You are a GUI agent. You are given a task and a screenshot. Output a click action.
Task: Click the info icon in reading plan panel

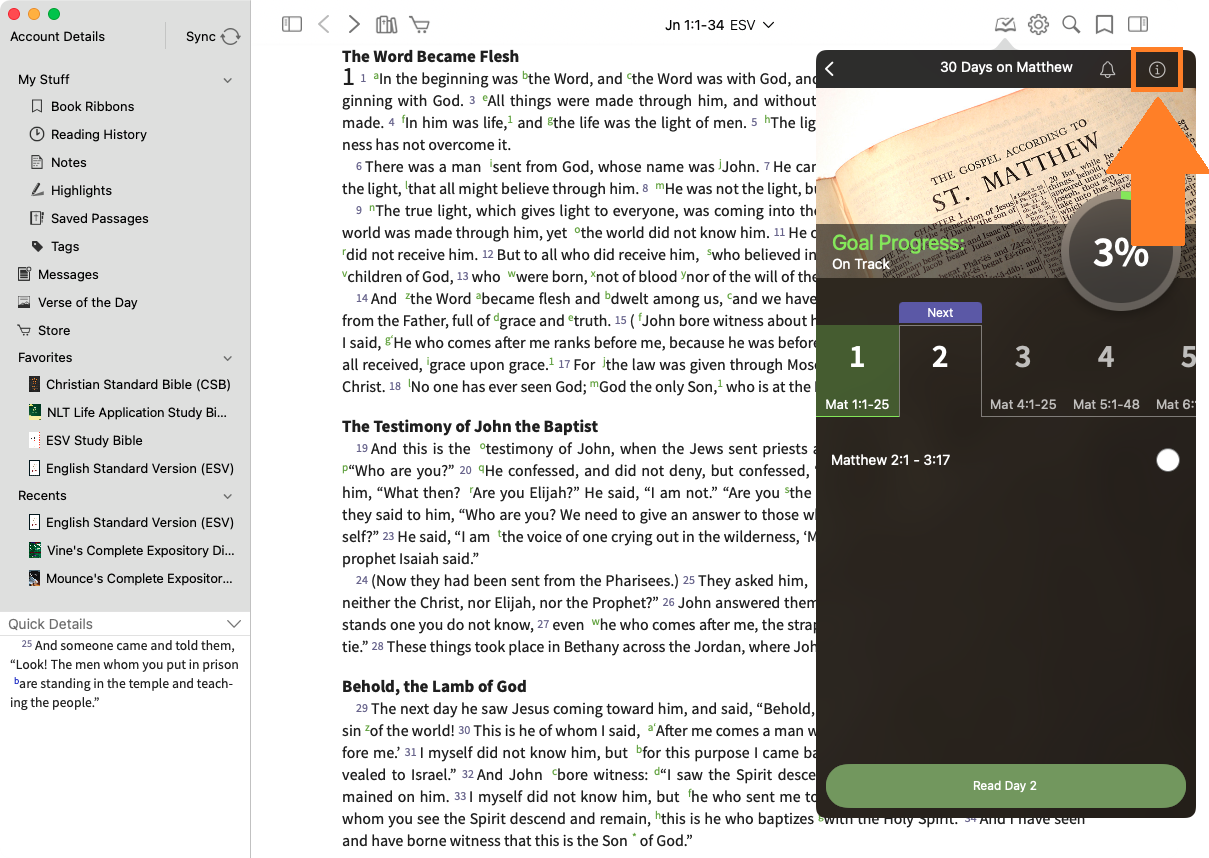click(1157, 70)
